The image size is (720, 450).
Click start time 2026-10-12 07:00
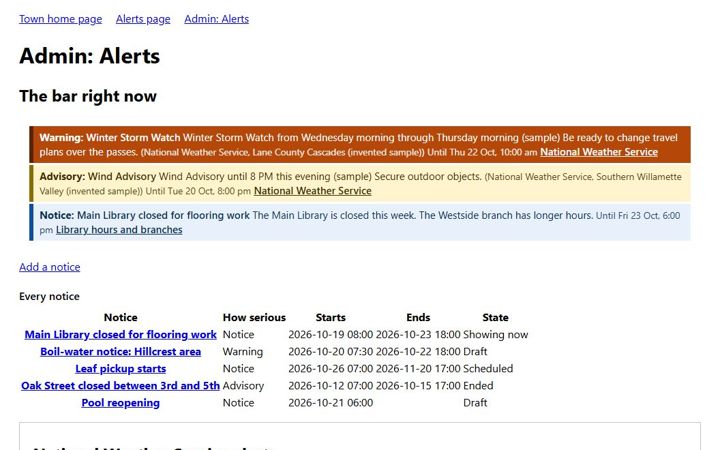[x=331, y=386]
